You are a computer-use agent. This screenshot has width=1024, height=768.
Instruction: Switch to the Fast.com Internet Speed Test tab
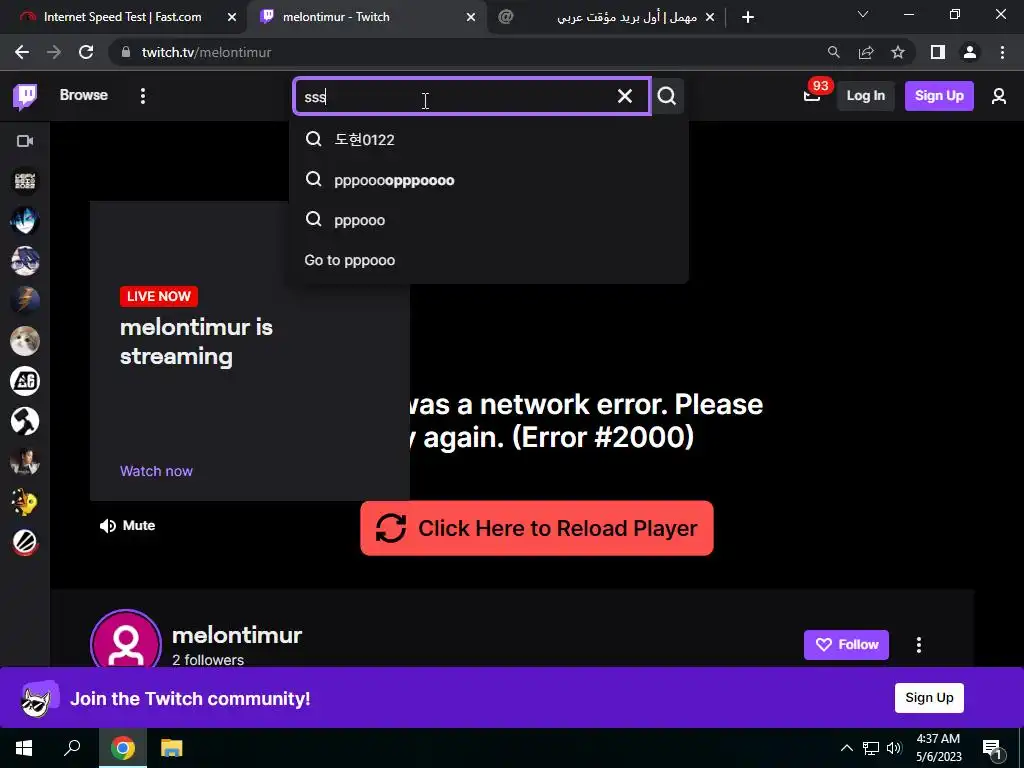pyautogui.click(x=123, y=17)
